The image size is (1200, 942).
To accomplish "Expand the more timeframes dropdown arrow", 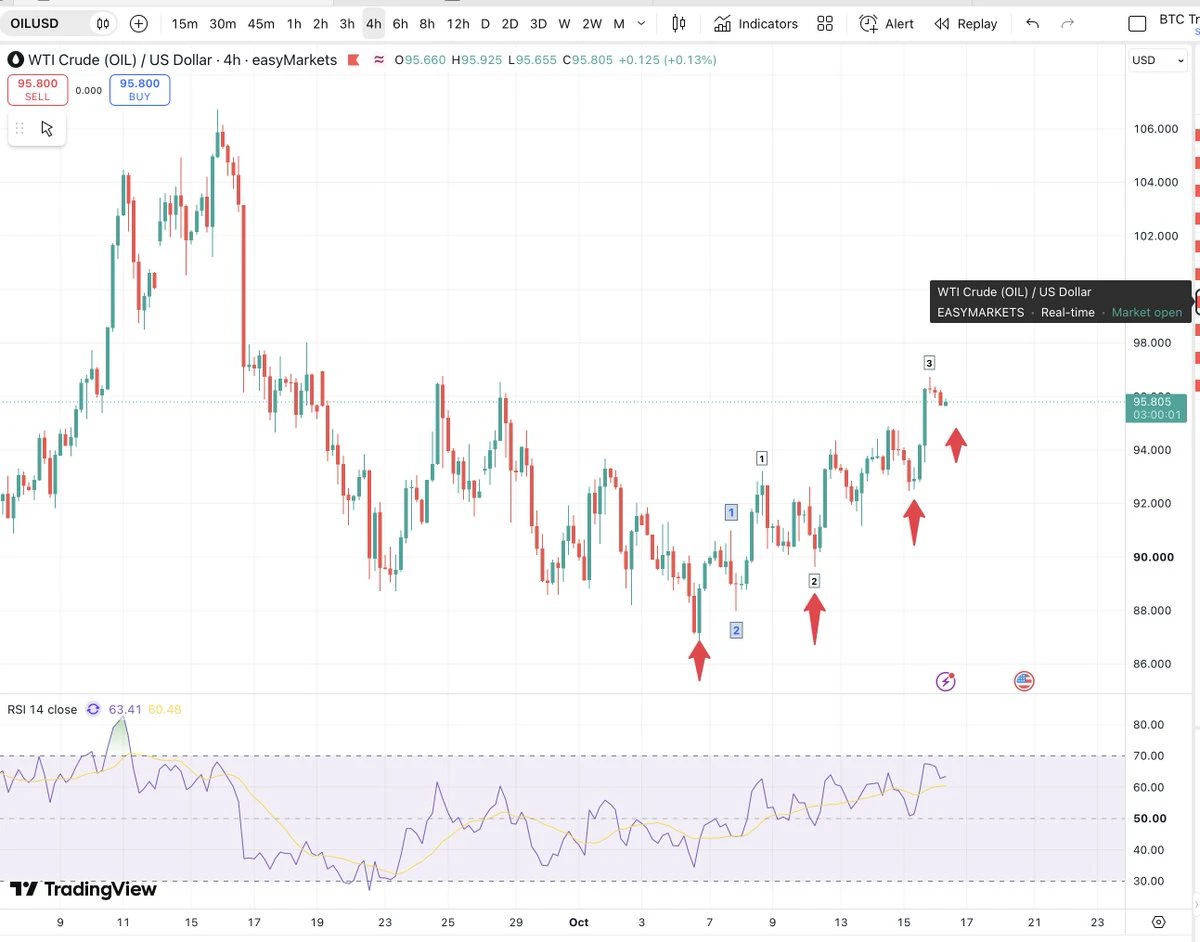I will 641,23.
